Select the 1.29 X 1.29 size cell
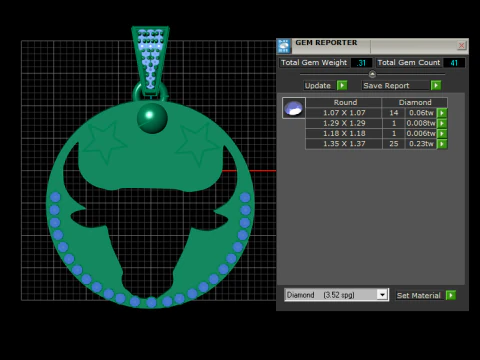 pyautogui.click(x=344, y=123)
